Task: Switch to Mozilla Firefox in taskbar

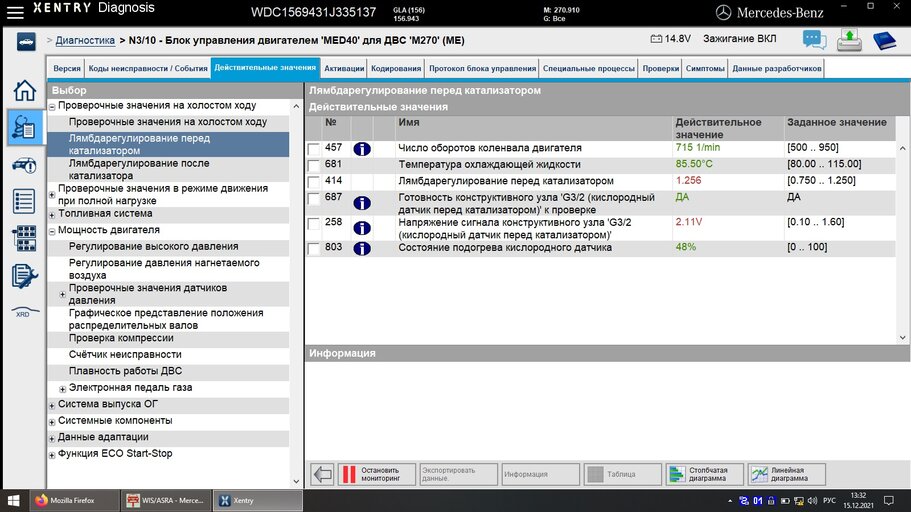Action: pyautogui.click(x=75, y=500)
